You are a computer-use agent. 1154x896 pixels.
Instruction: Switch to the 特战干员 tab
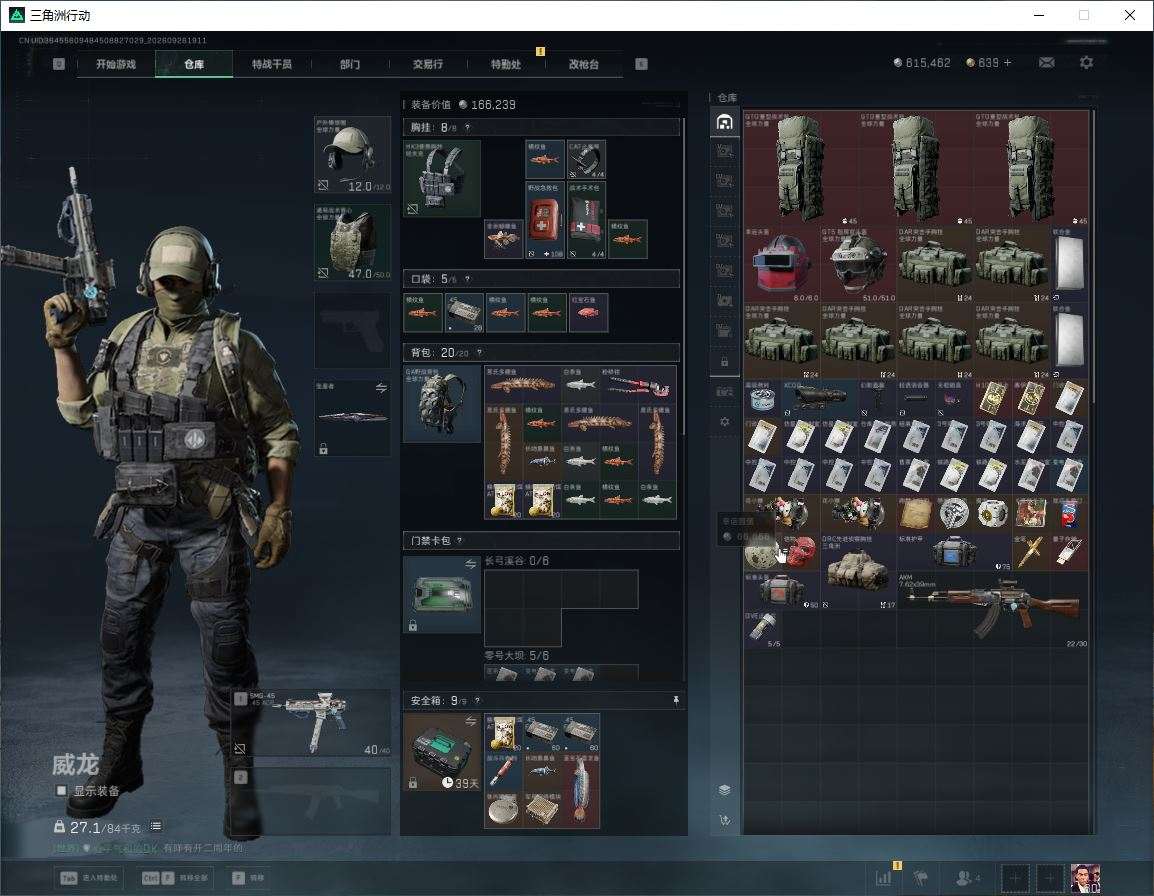click(272, 64)
